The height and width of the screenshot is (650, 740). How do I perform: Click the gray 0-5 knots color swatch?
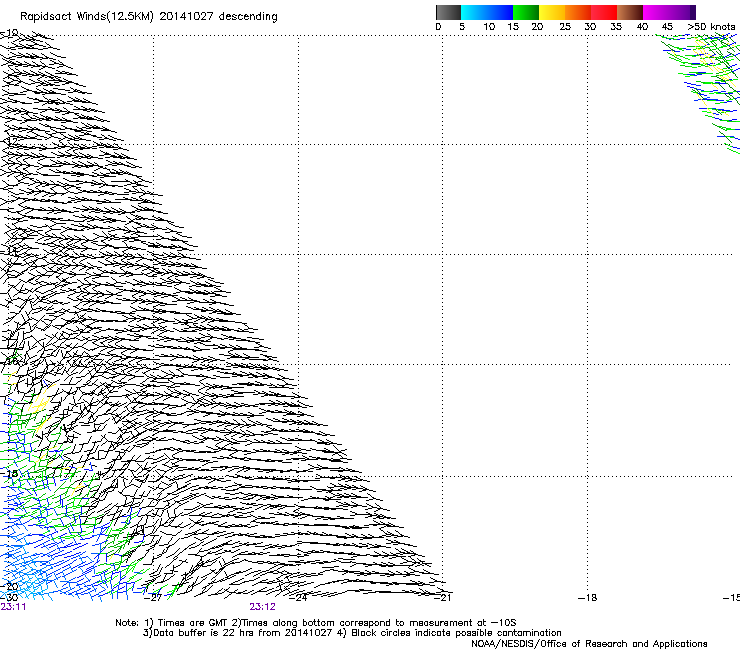[448, 12]
